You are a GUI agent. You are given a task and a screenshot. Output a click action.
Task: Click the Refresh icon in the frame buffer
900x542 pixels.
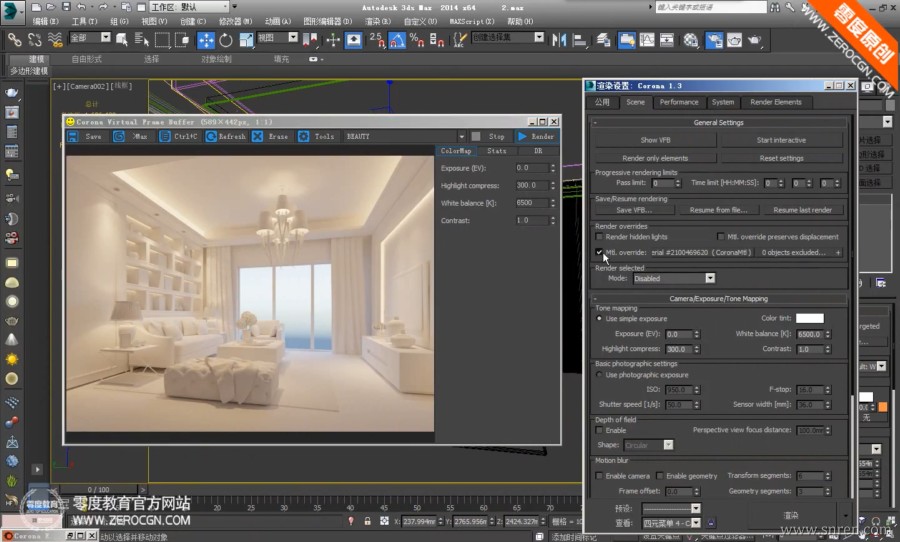[x=211, y=136]
